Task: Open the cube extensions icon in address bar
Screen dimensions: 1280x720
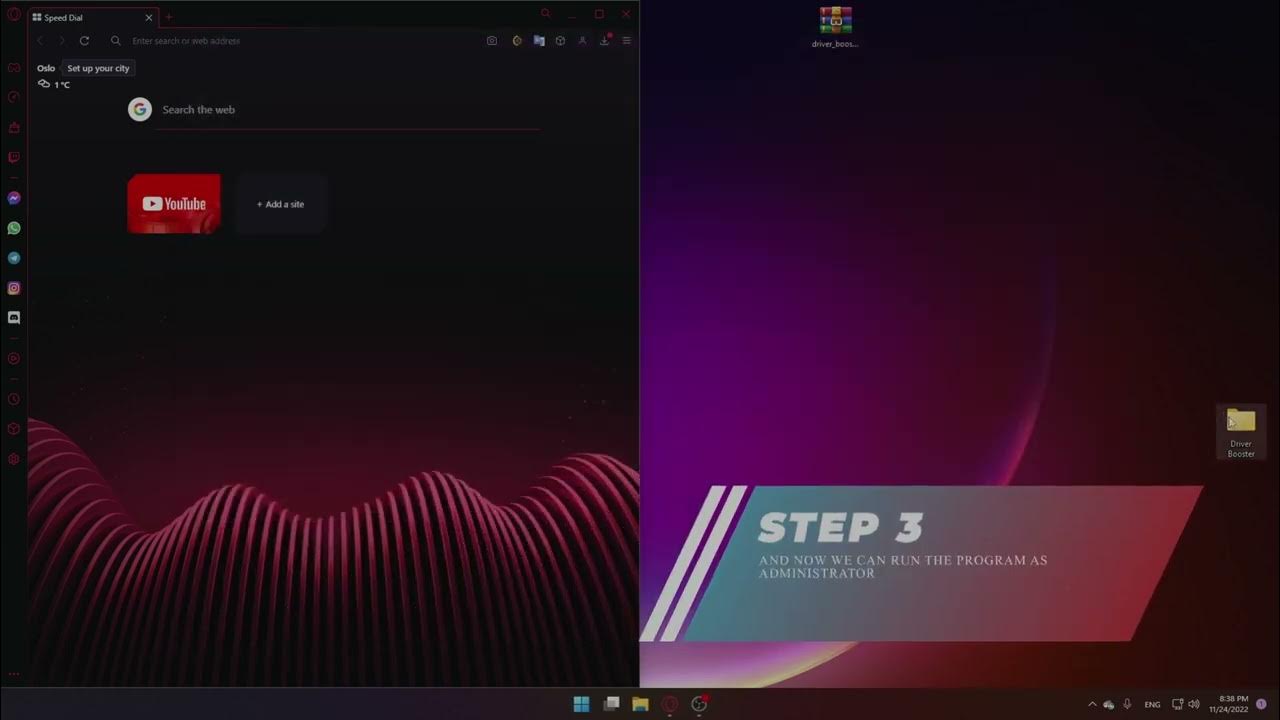Action: point(560,41)
